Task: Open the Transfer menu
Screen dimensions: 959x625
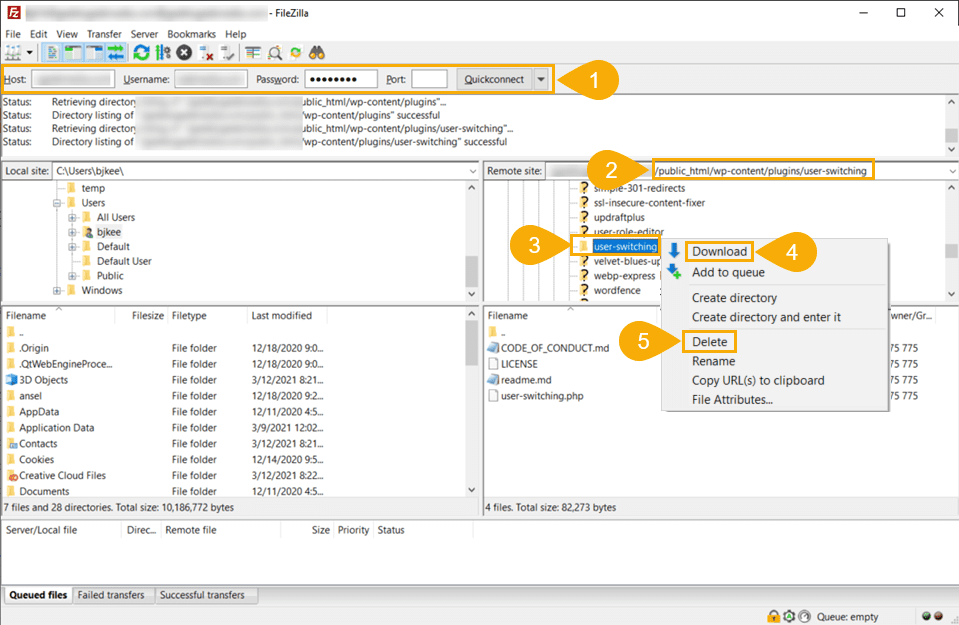Action: point(104,33)
